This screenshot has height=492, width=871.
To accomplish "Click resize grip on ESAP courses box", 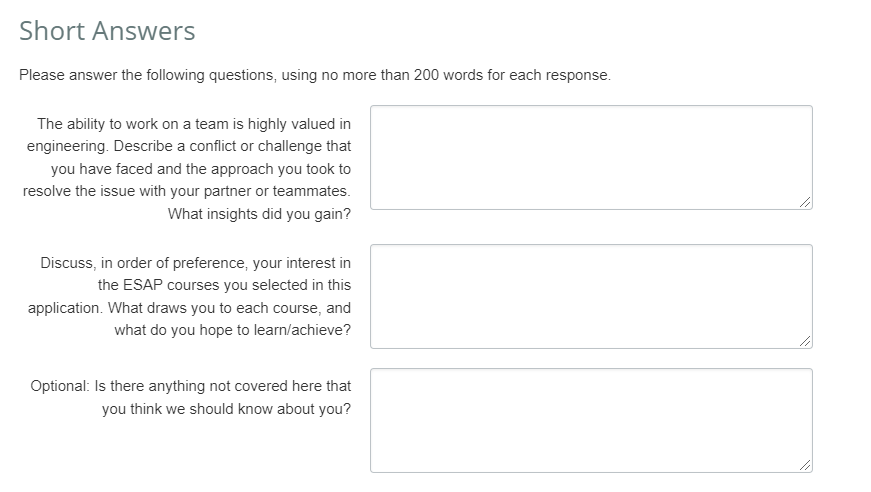I will coord(805,341).
